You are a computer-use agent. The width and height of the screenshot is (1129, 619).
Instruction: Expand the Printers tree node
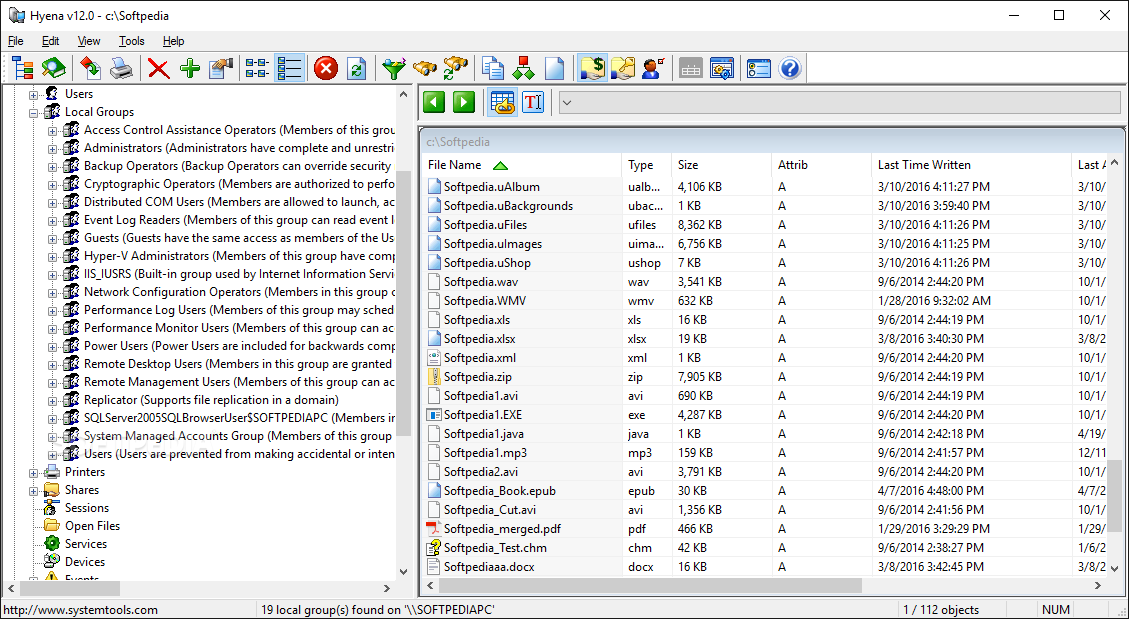coord(33,473)
